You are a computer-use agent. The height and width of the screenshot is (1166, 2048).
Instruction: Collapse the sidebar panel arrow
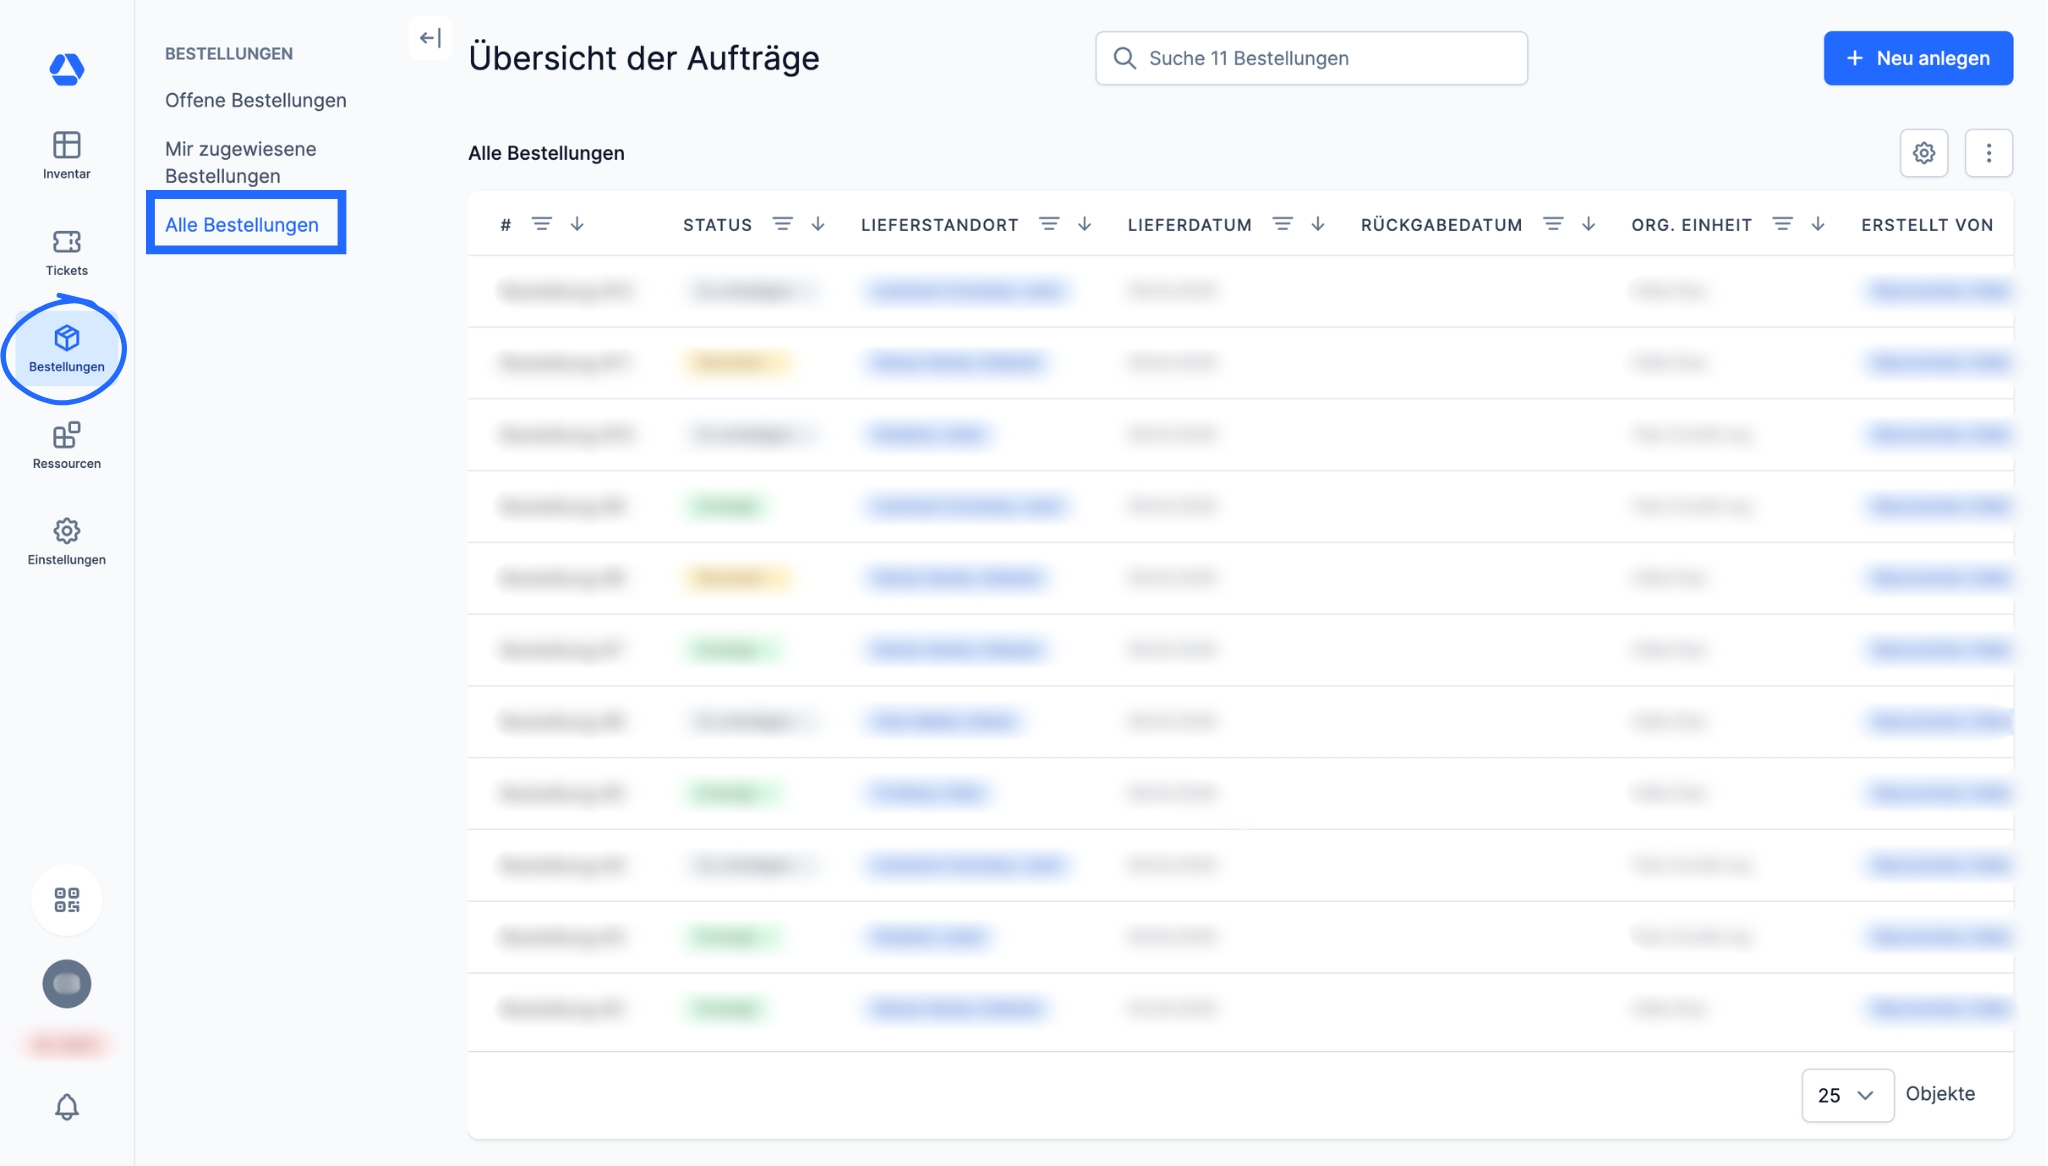click(x=430, y=38)
